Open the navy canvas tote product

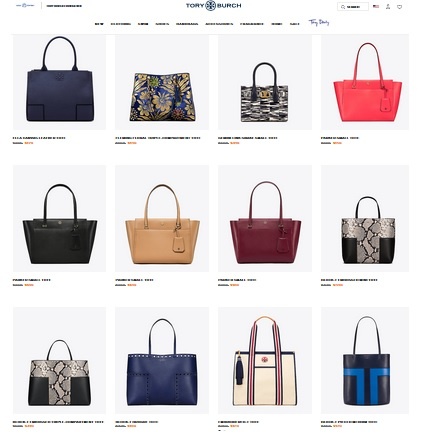[59, 82]
